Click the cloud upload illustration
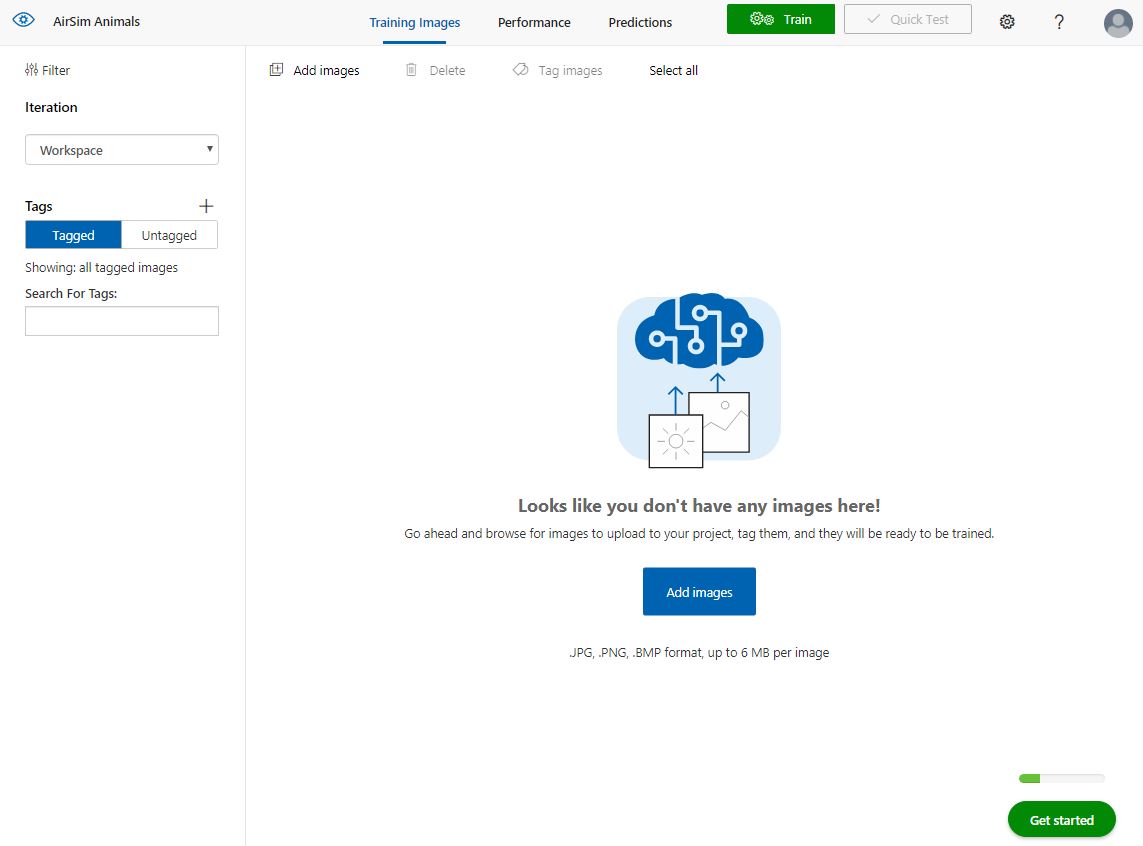The image size is (1143, 846). (x=699, y=380)
